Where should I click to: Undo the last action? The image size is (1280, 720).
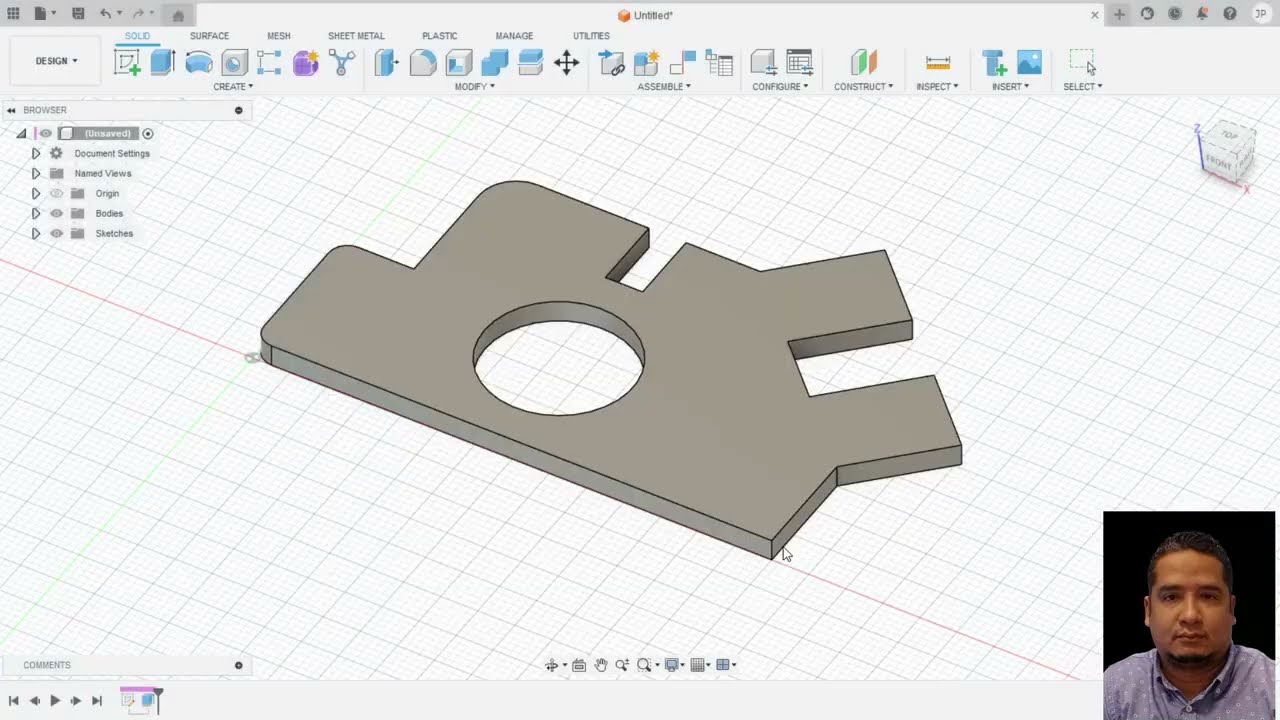coord(105,14)
